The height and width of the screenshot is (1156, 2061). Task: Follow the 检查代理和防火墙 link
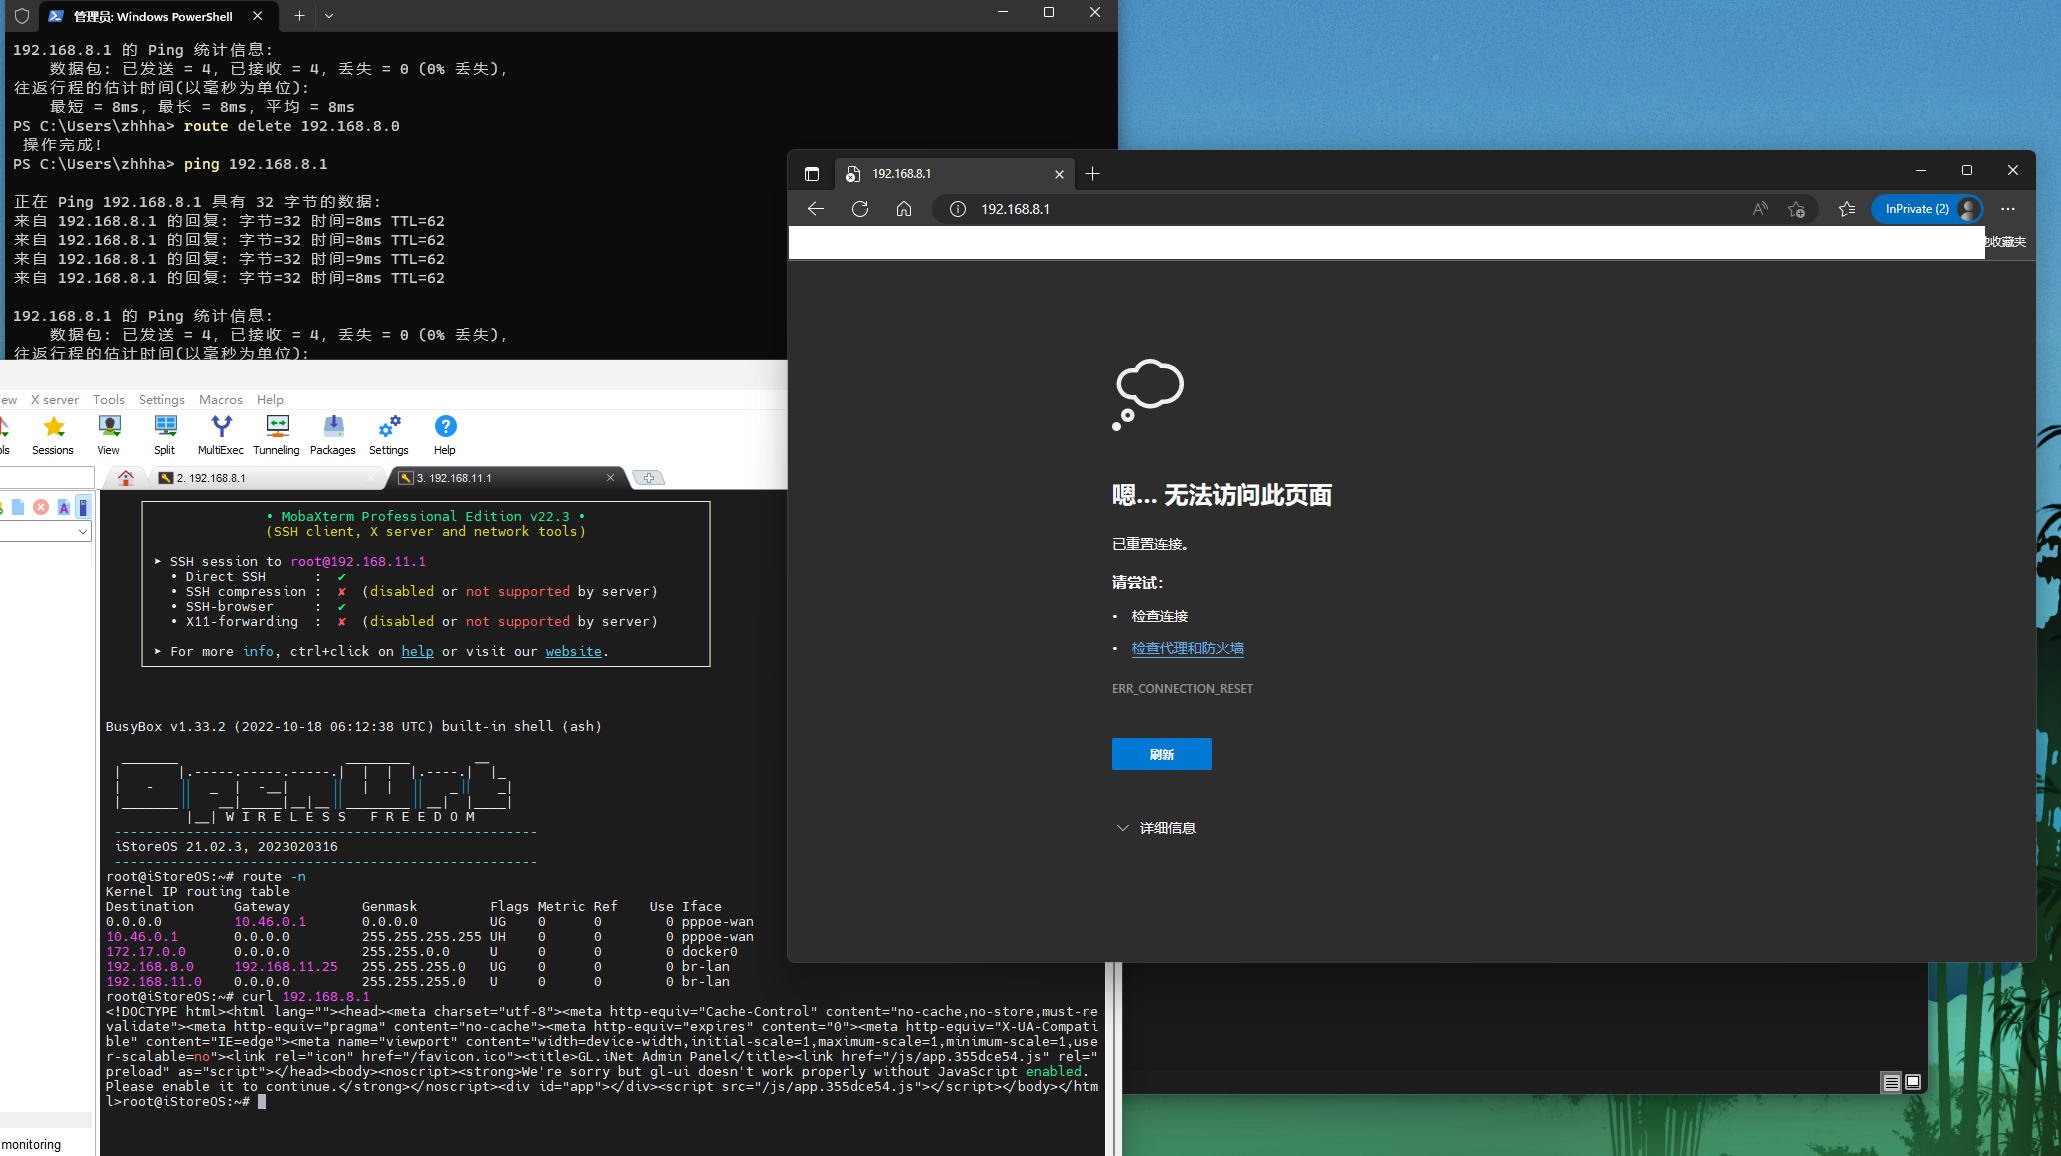point(1187,648)
